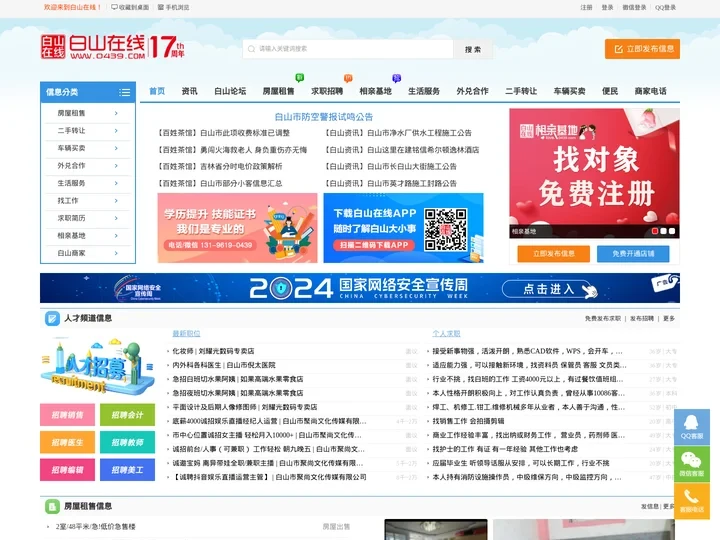Open resume 找销售工作 会拍摄剪辑

468,421
